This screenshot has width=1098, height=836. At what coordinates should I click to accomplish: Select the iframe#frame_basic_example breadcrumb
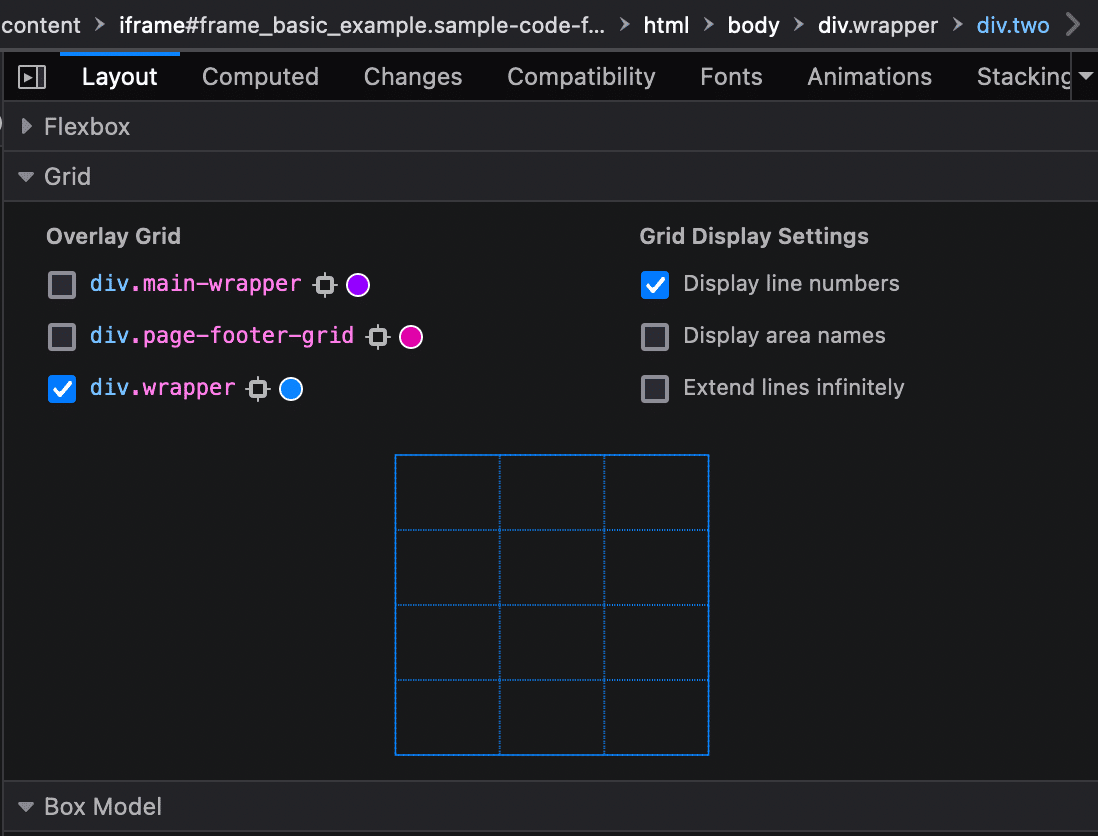(362, 25)
